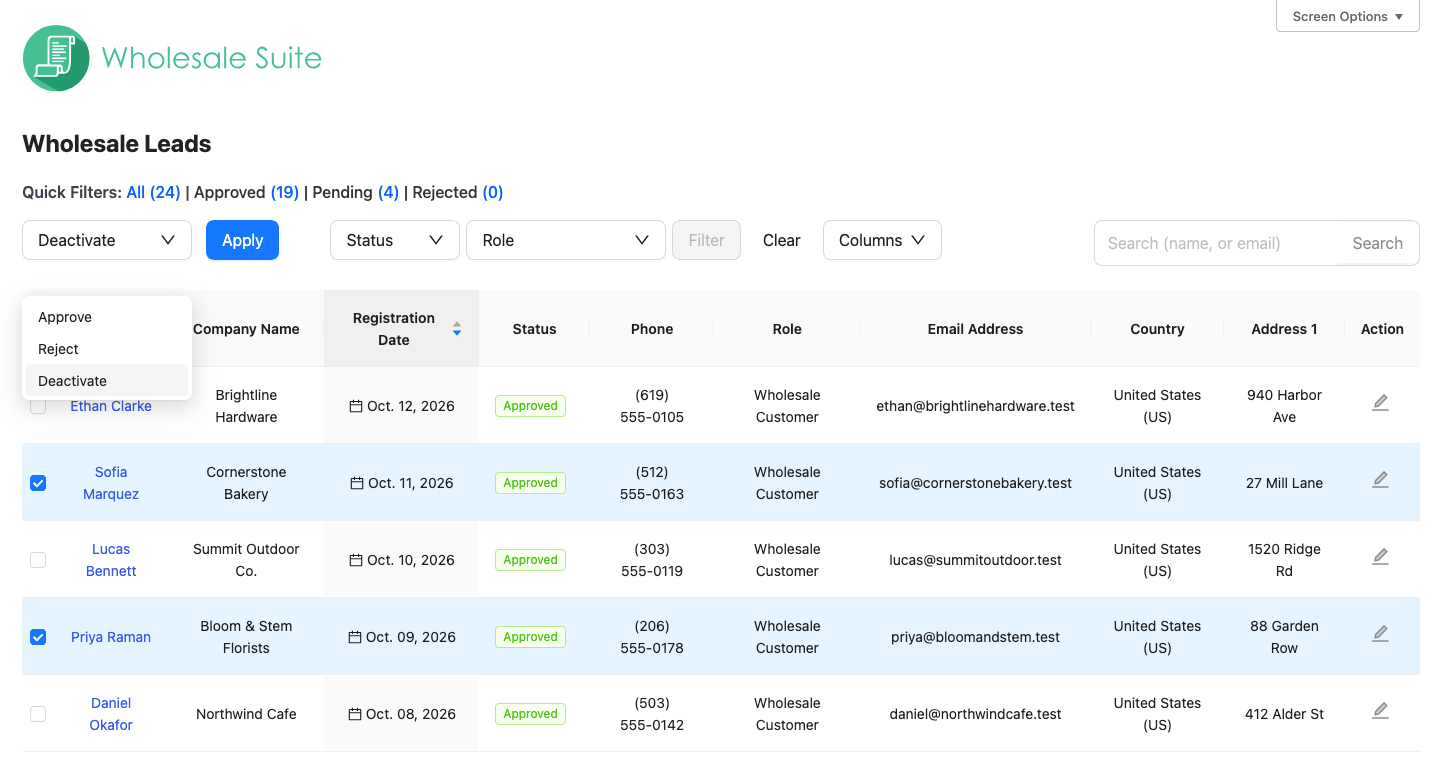The height and width of the screenshot is (760, 1440).
Task: Show All (24) leads quick filter
Action: [x=153, y=192]
